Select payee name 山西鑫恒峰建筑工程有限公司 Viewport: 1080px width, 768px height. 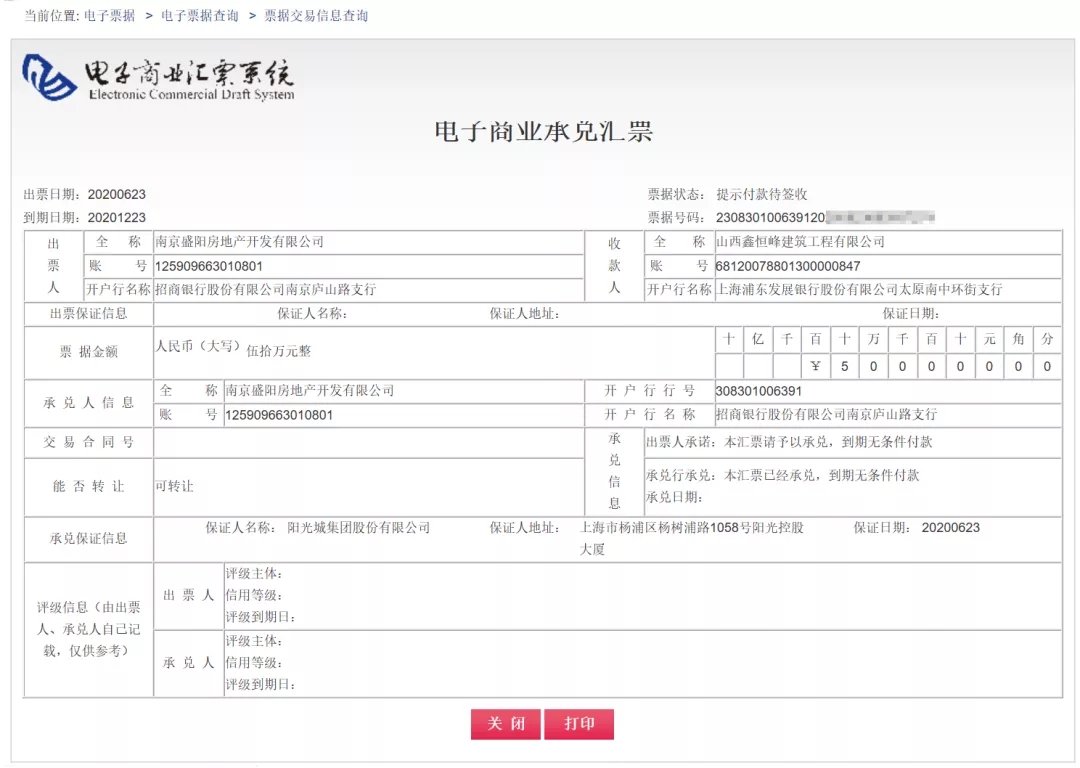(x=800, y=242)
